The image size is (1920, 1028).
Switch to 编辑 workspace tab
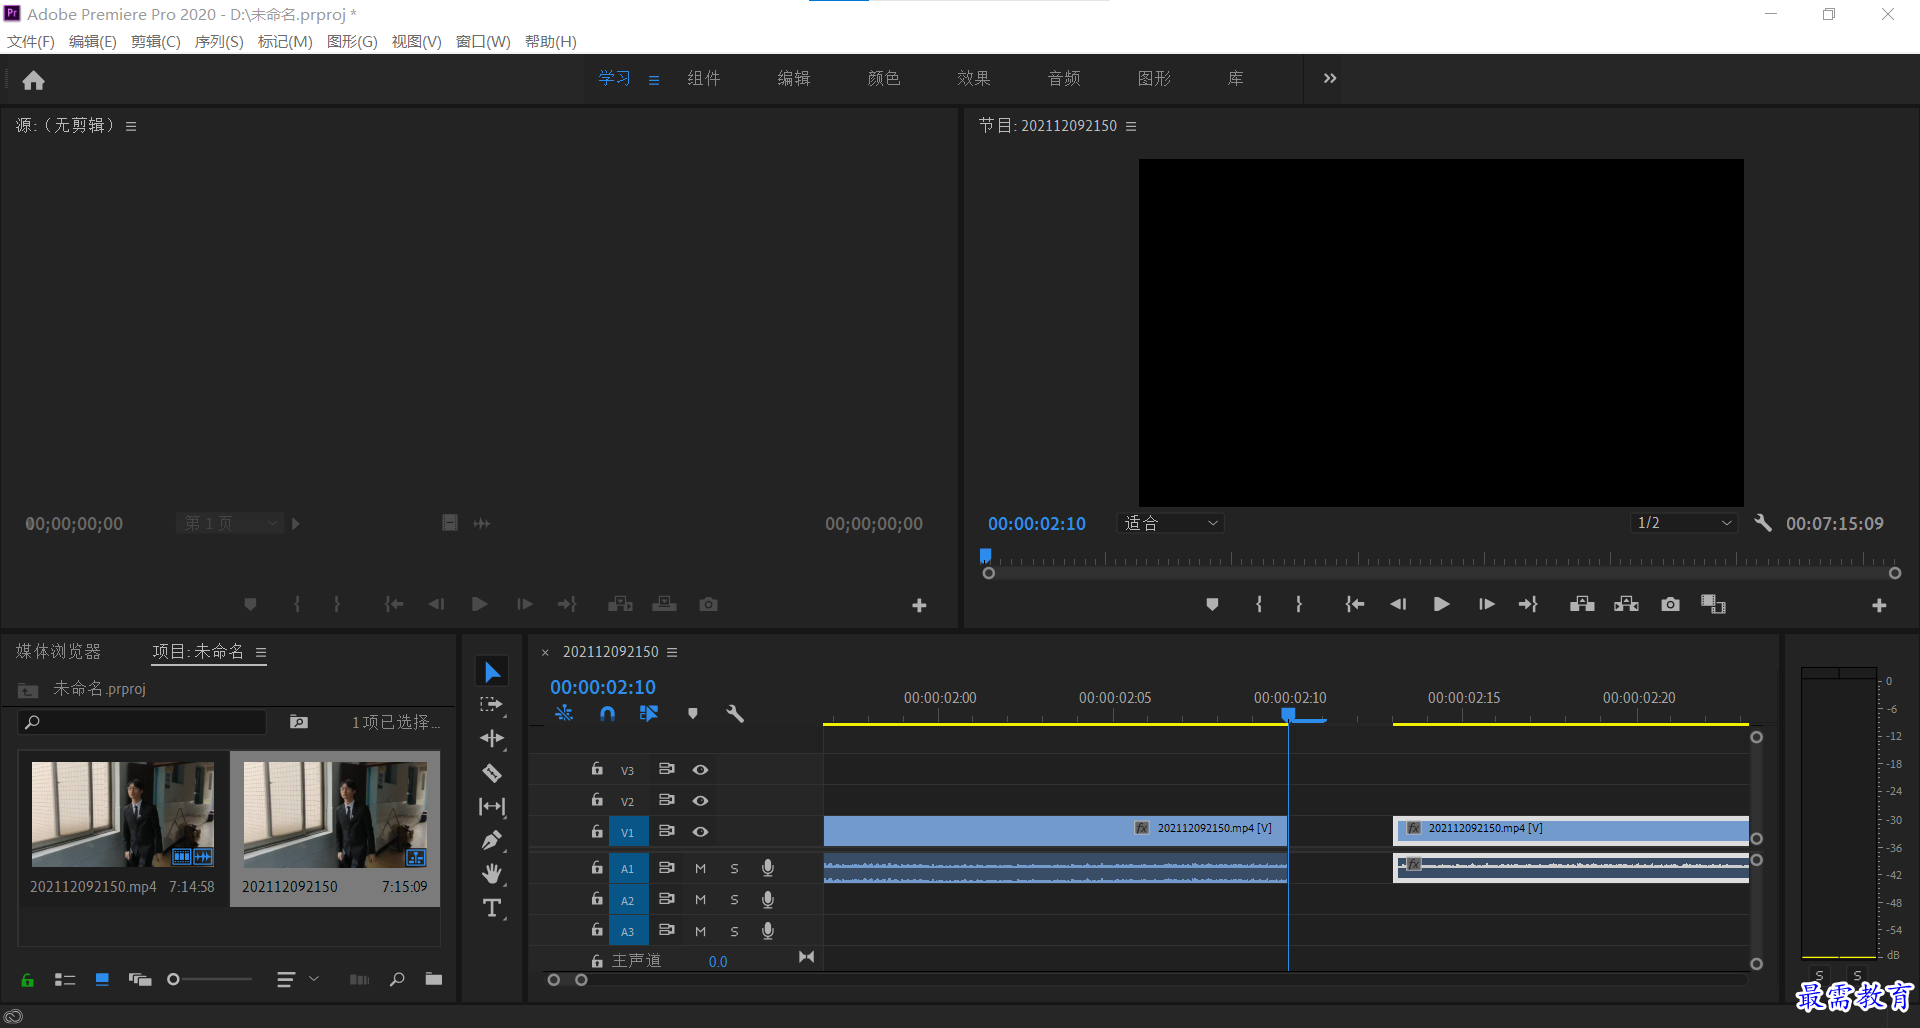(x=794, y=78)
